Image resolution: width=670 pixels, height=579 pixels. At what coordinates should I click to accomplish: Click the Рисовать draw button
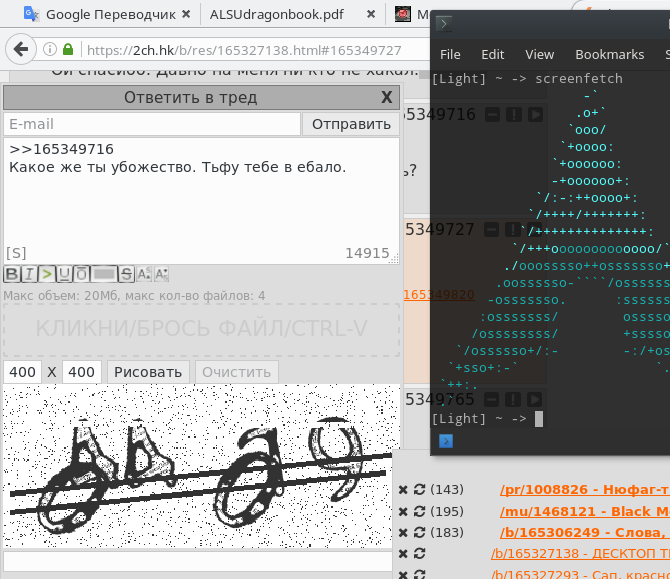tap(148, 372)
